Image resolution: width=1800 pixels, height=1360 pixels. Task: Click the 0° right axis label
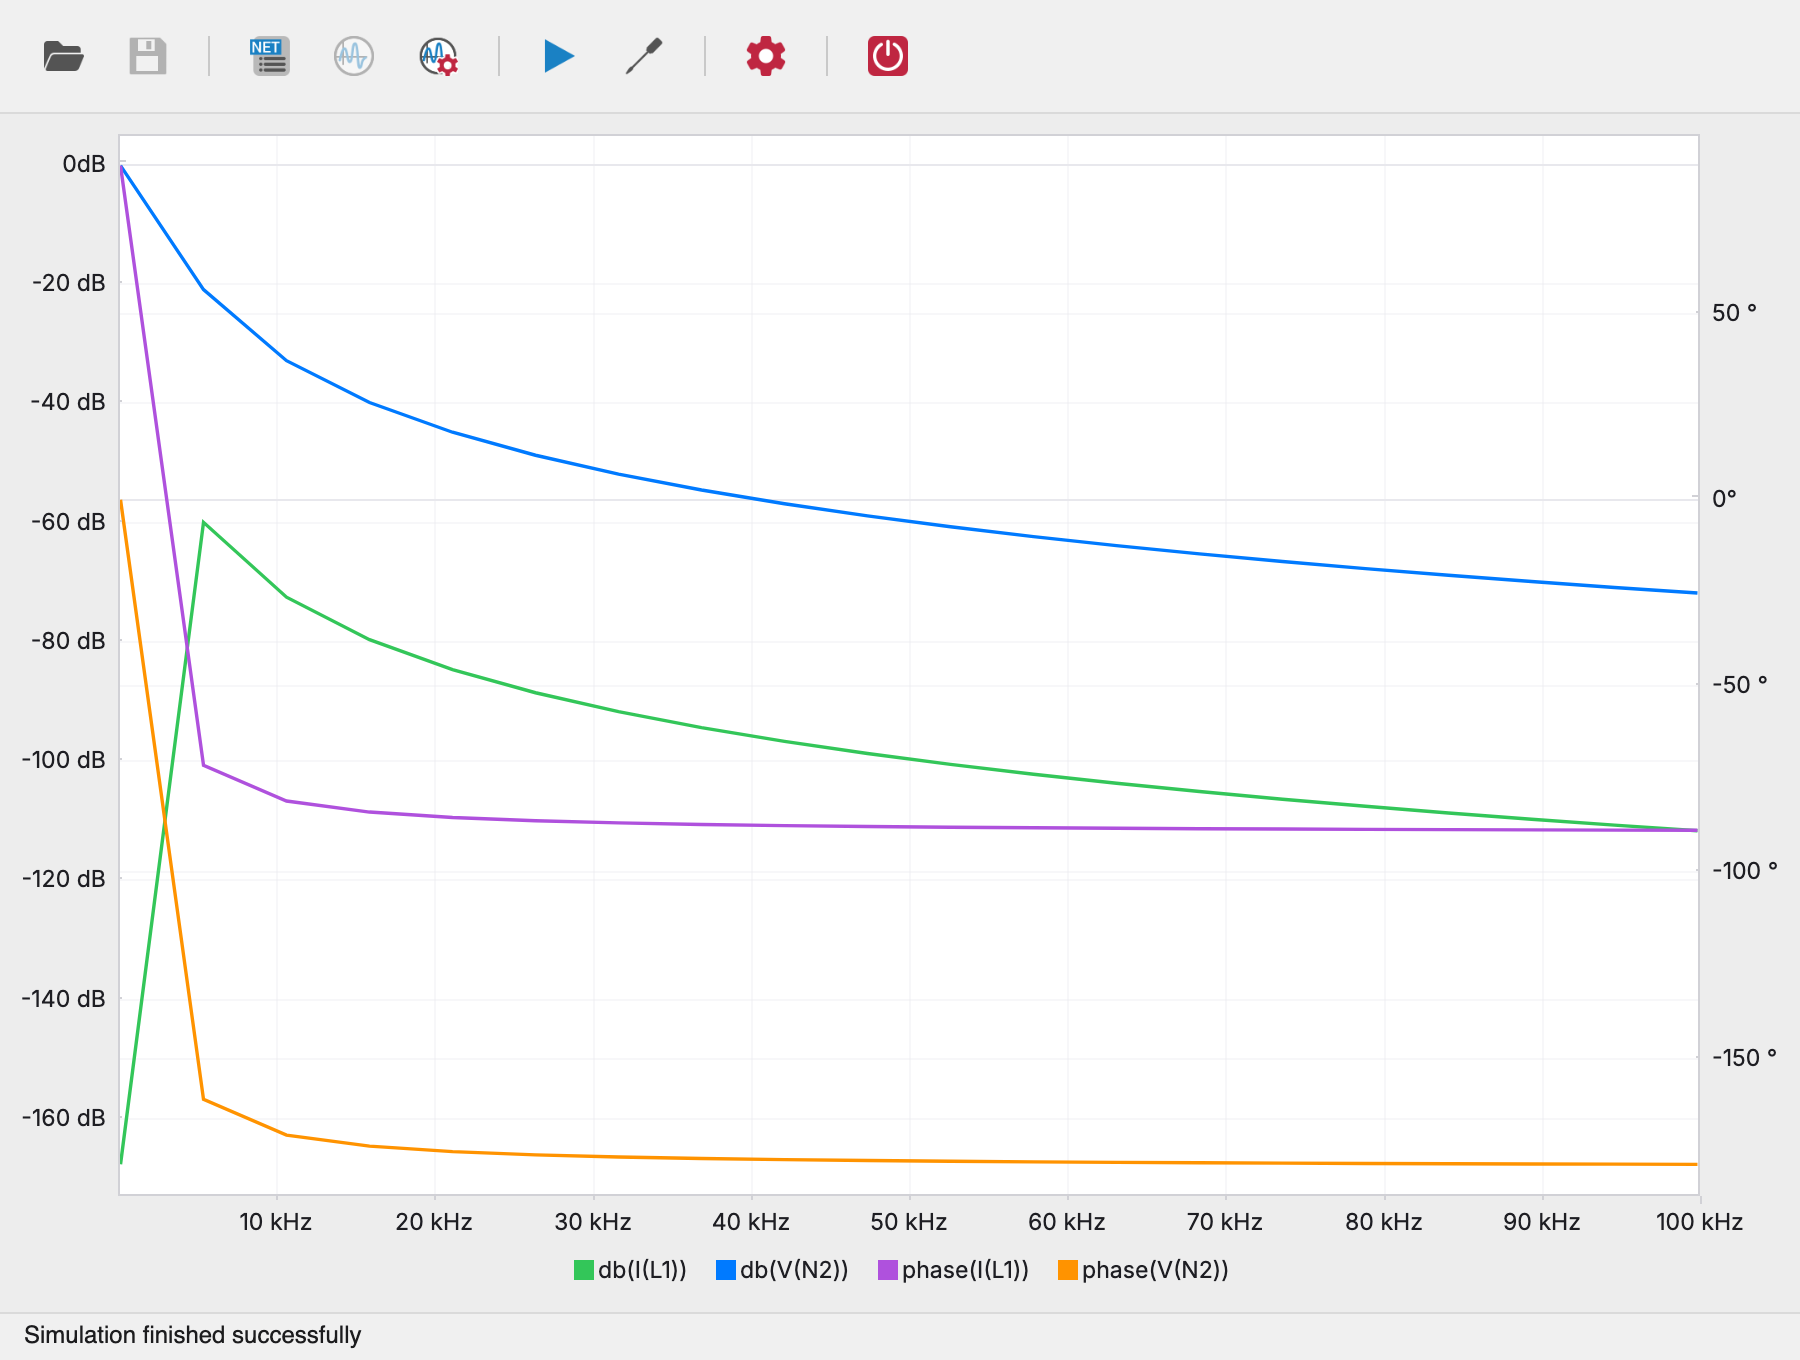(x=1724, y=499)
